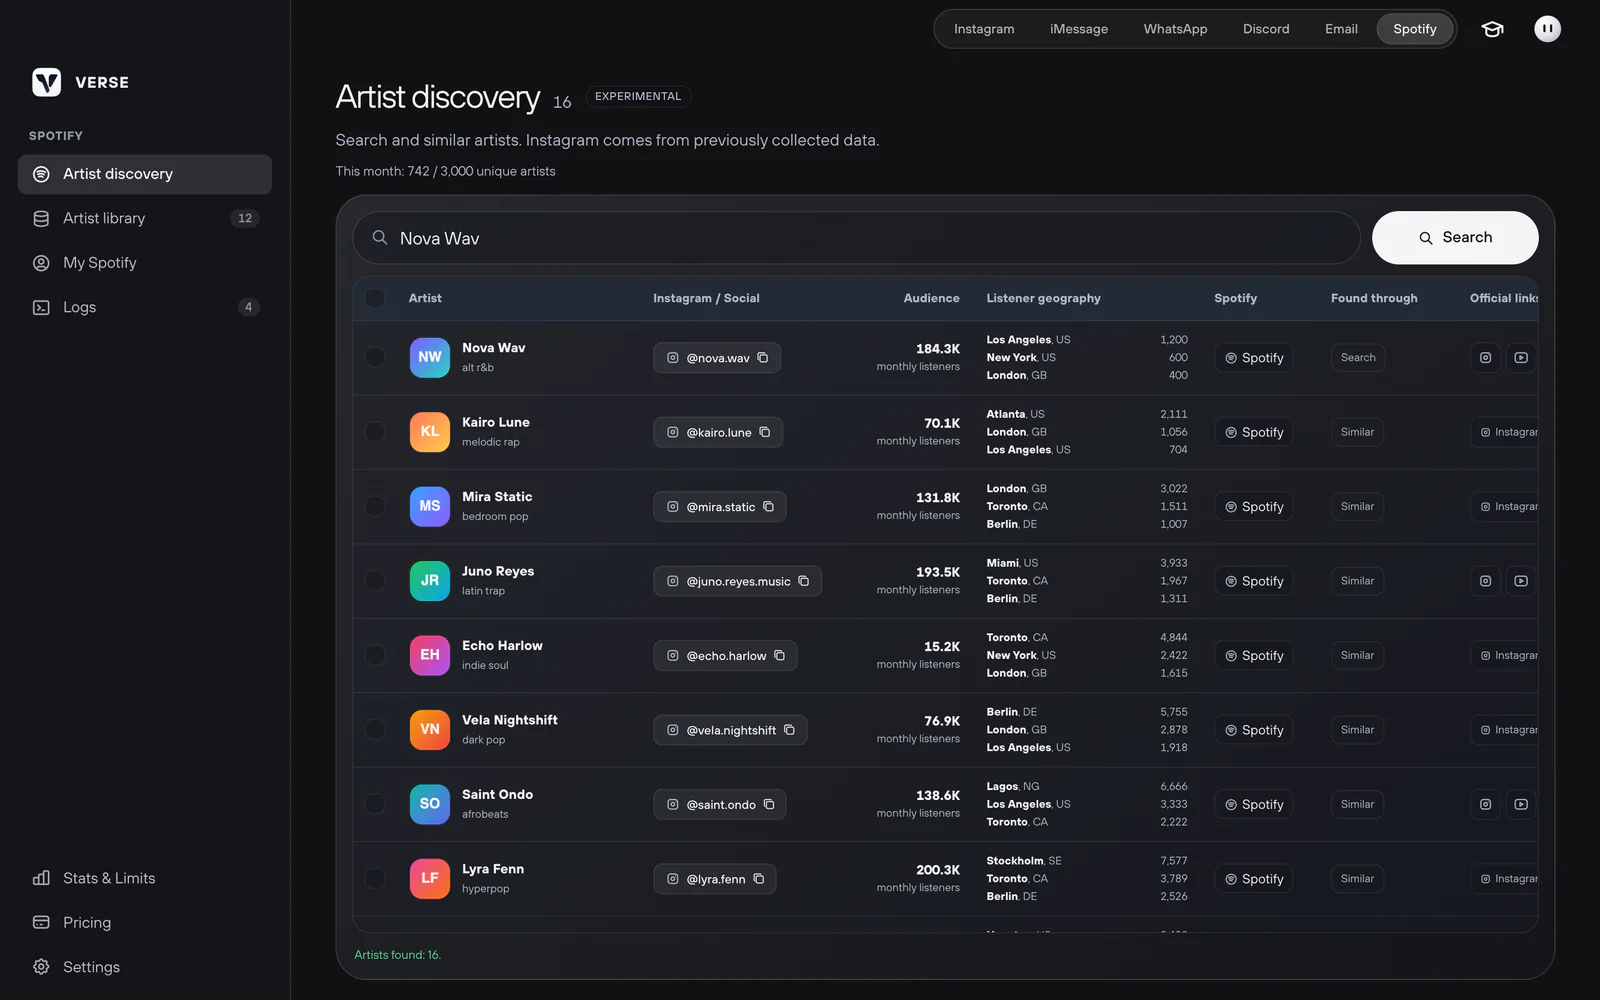
Task: Click the Search button
Action: [1455, 238]
